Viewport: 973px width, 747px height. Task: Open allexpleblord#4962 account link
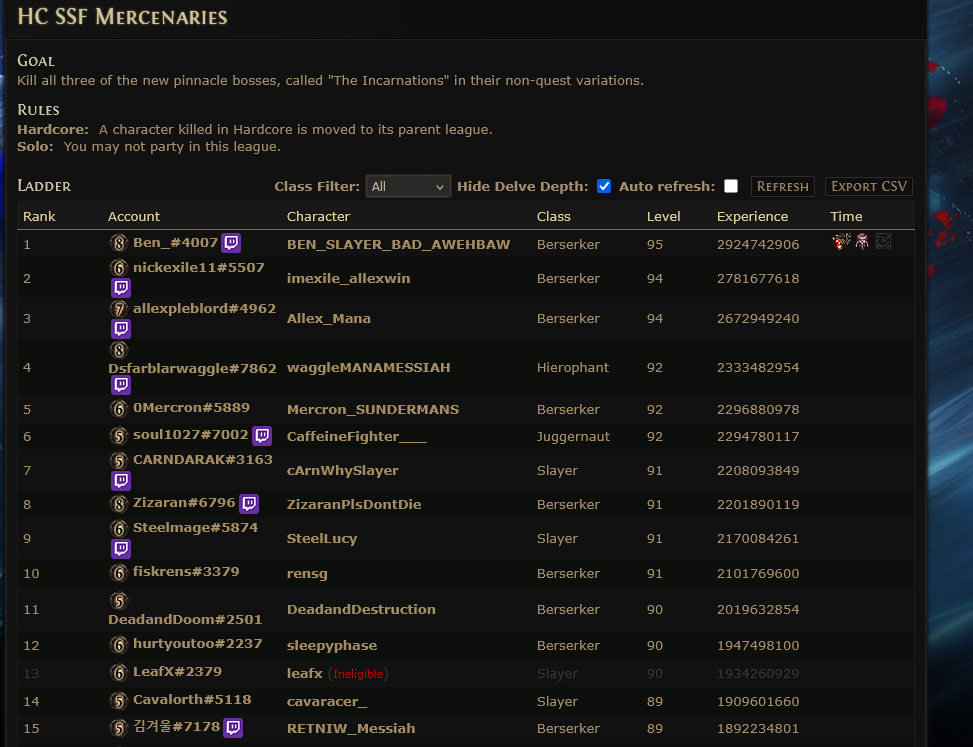(204, 308)
